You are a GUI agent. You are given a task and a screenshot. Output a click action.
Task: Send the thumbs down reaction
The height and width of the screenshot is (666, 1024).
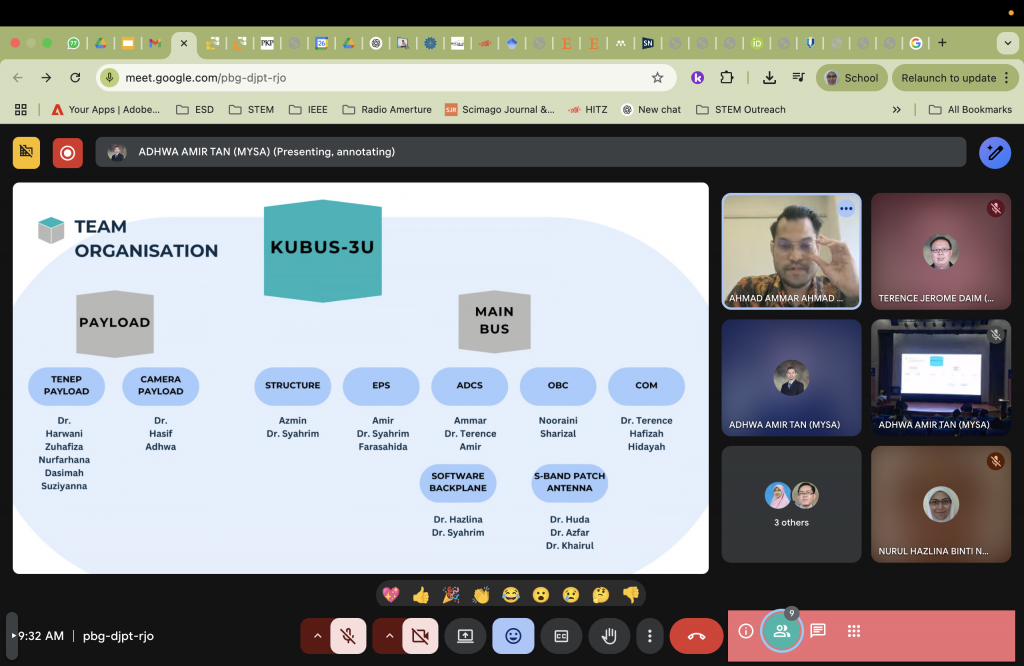631,594
